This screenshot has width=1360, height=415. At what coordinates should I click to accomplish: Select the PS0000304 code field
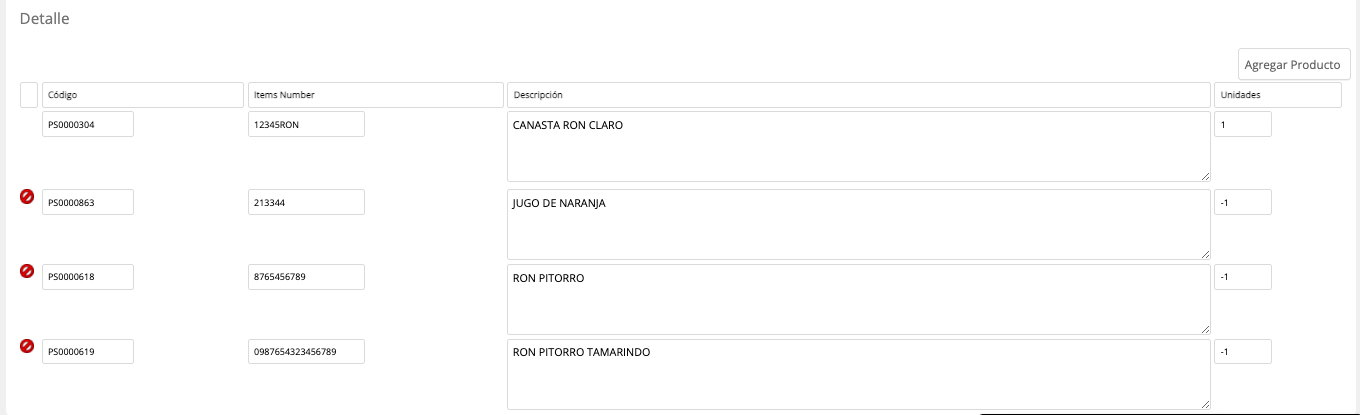[x=88, y=124]
